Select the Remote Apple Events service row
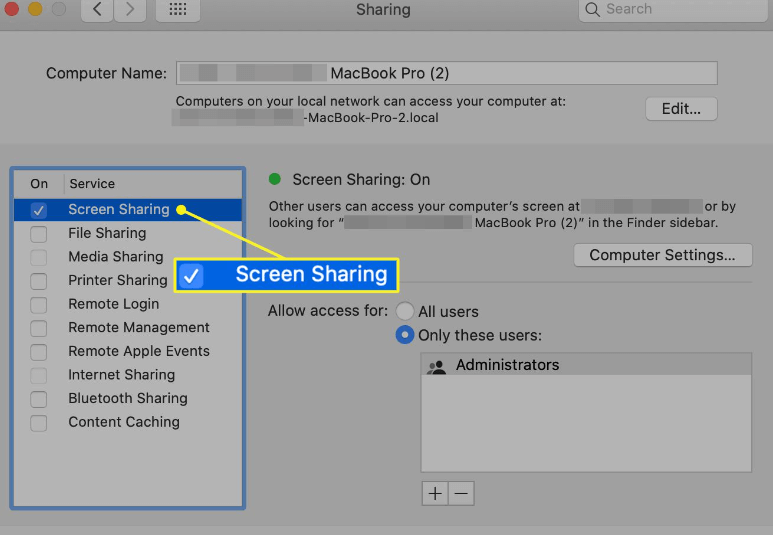Viewport: 773px width, 535px height. (128, 352)
